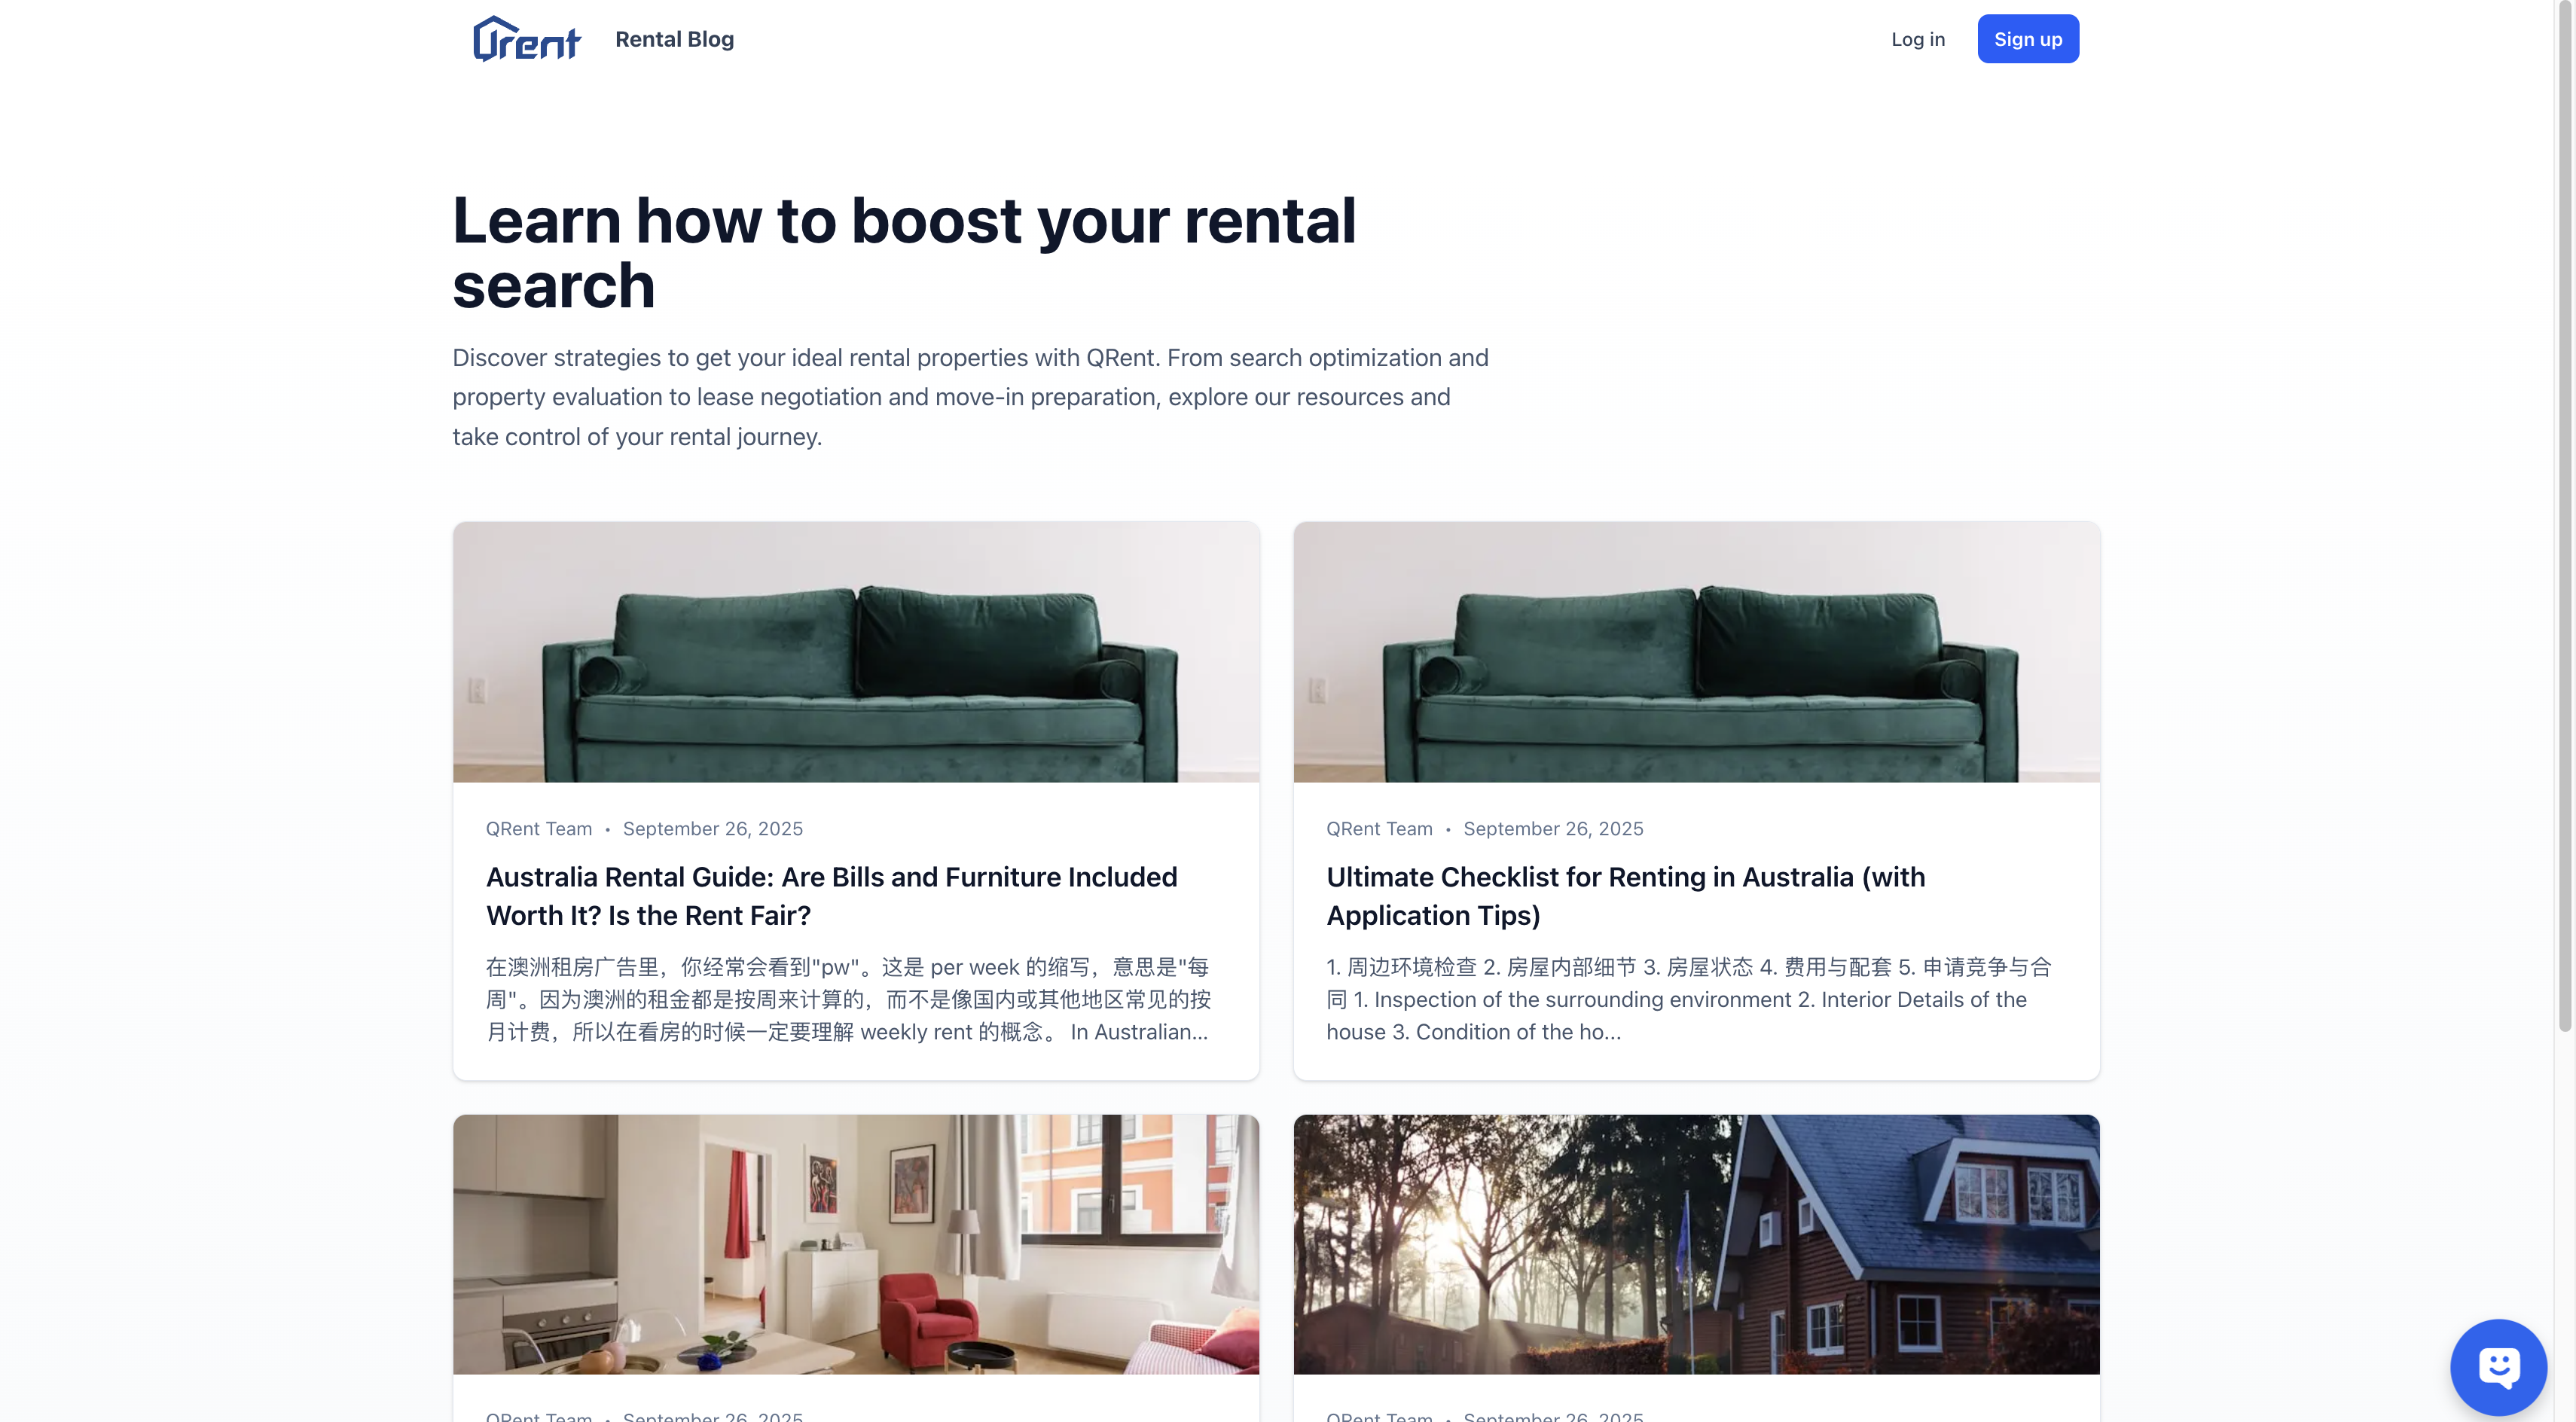Open the chatbot smiley icon
The width and height of the screenshot is (2576, 1422).
click(2498, 1366)
